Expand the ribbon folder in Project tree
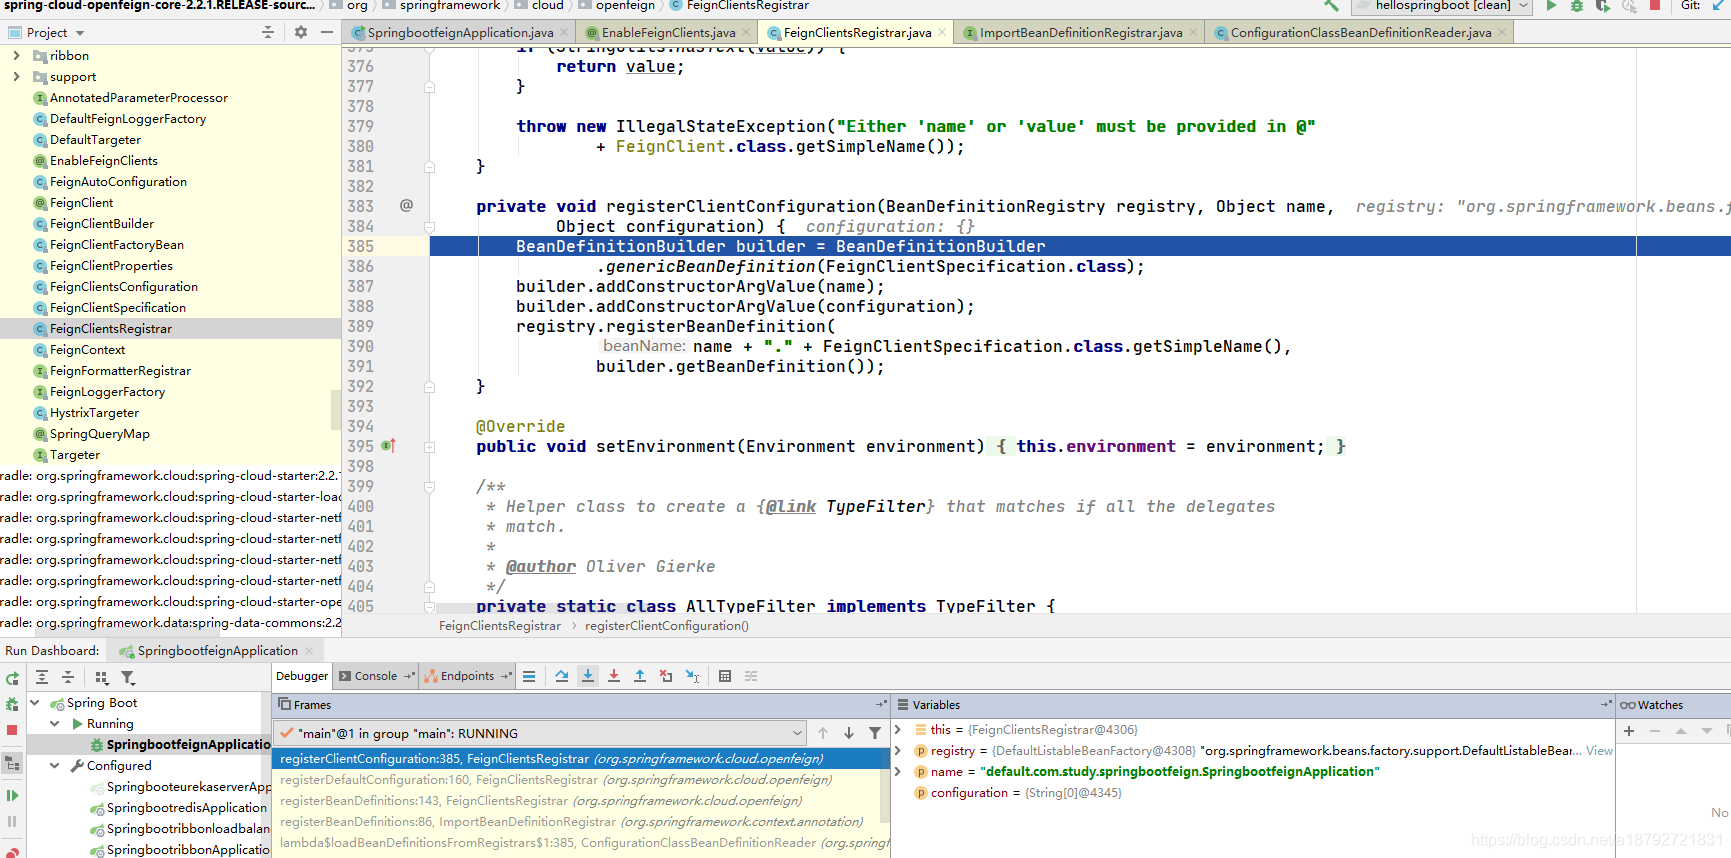This screenshot has height=858, width=1731. click(16, 56)
